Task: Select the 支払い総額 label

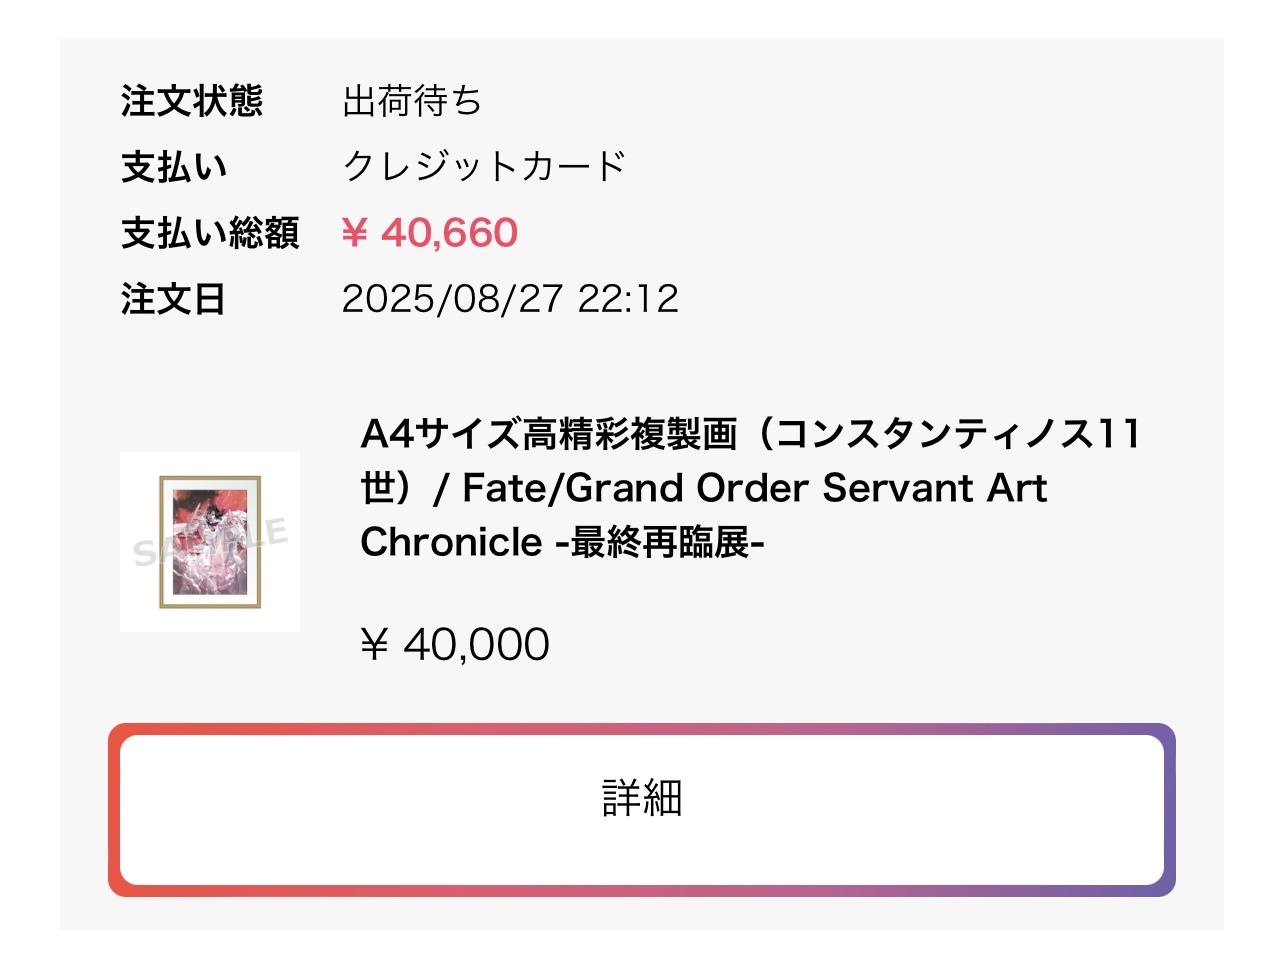Action: pos(210,233)
